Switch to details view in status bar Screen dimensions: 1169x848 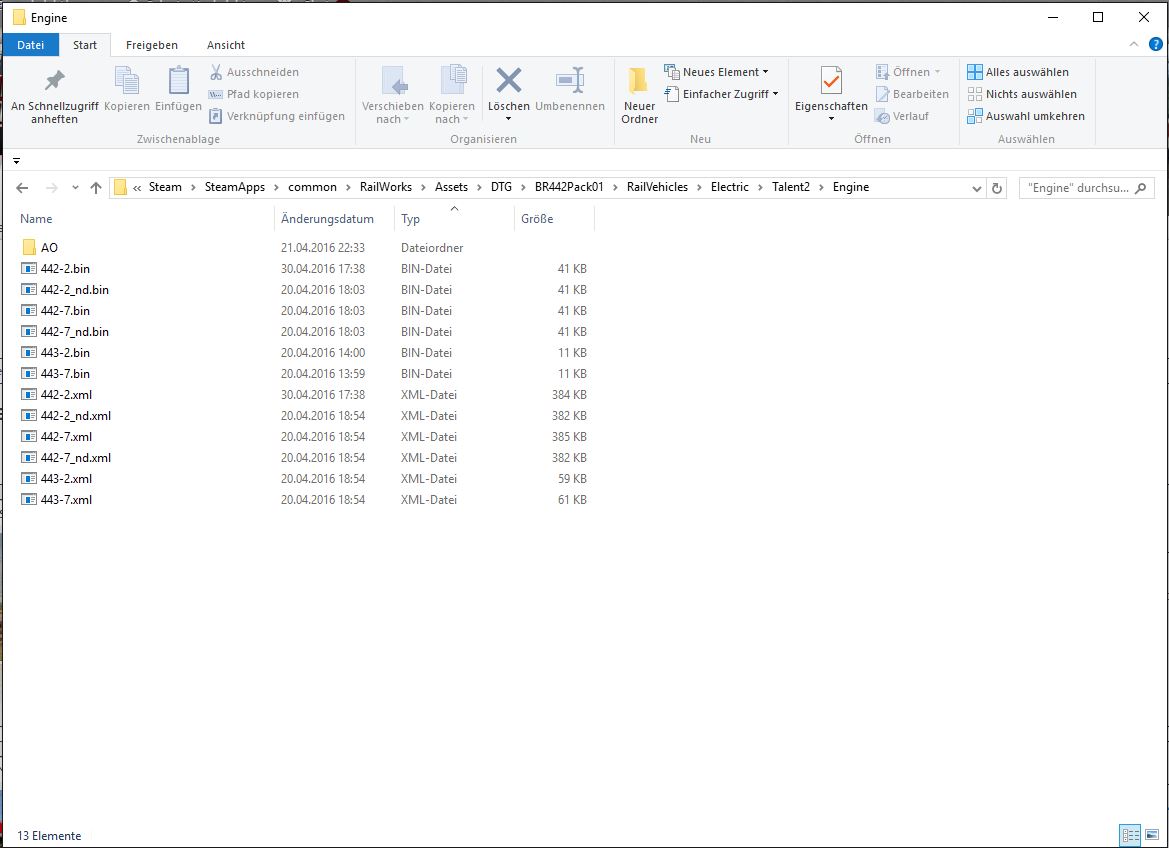[1130, 835]
